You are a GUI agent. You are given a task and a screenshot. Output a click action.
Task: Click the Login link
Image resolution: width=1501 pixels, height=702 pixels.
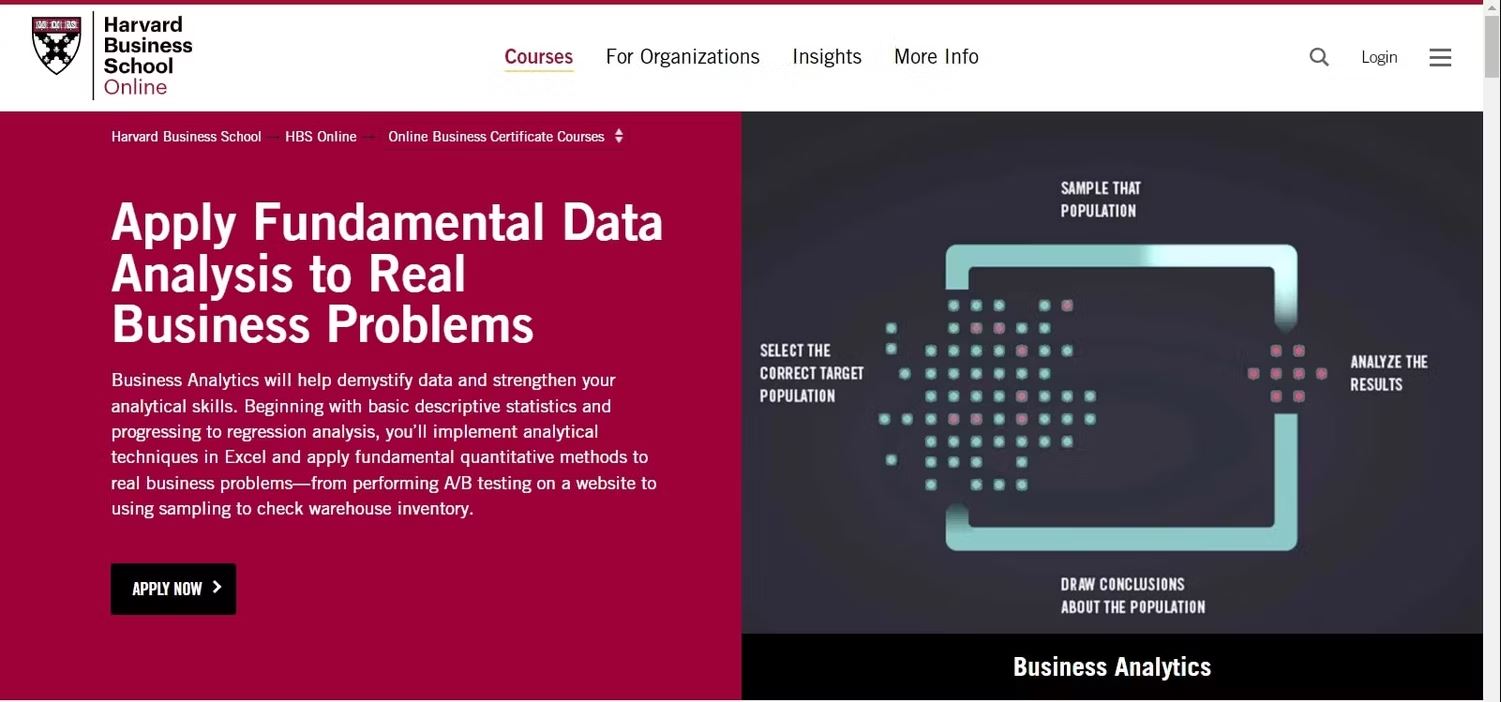click(1379, 57)
